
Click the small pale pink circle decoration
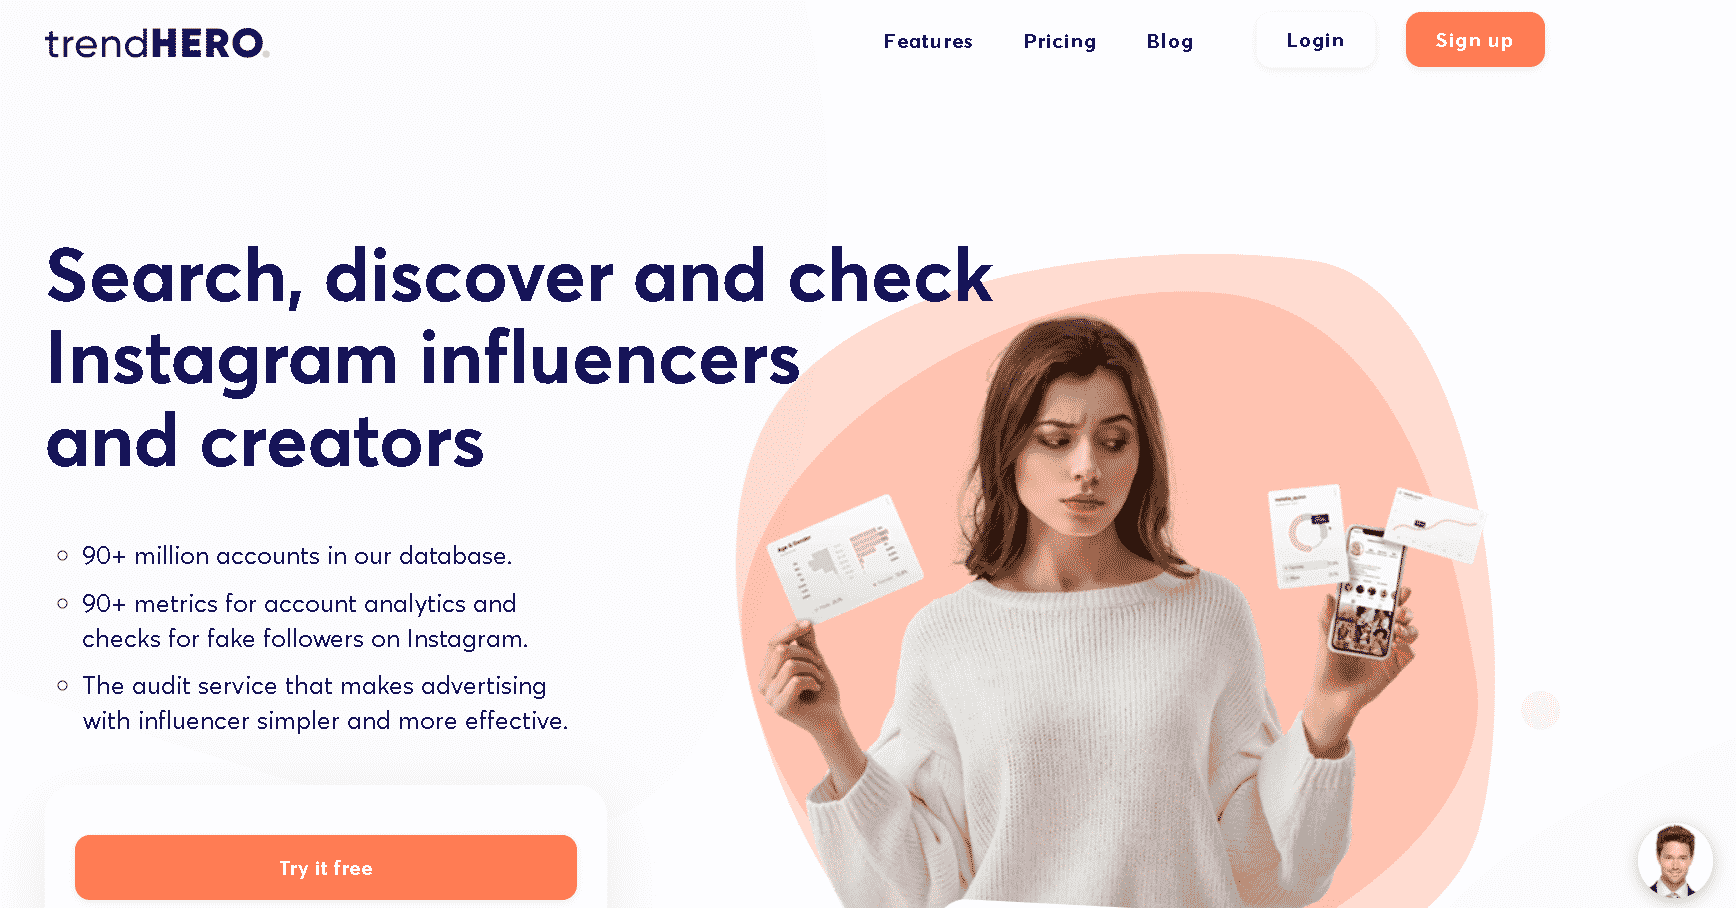[x=1540, y=710]
